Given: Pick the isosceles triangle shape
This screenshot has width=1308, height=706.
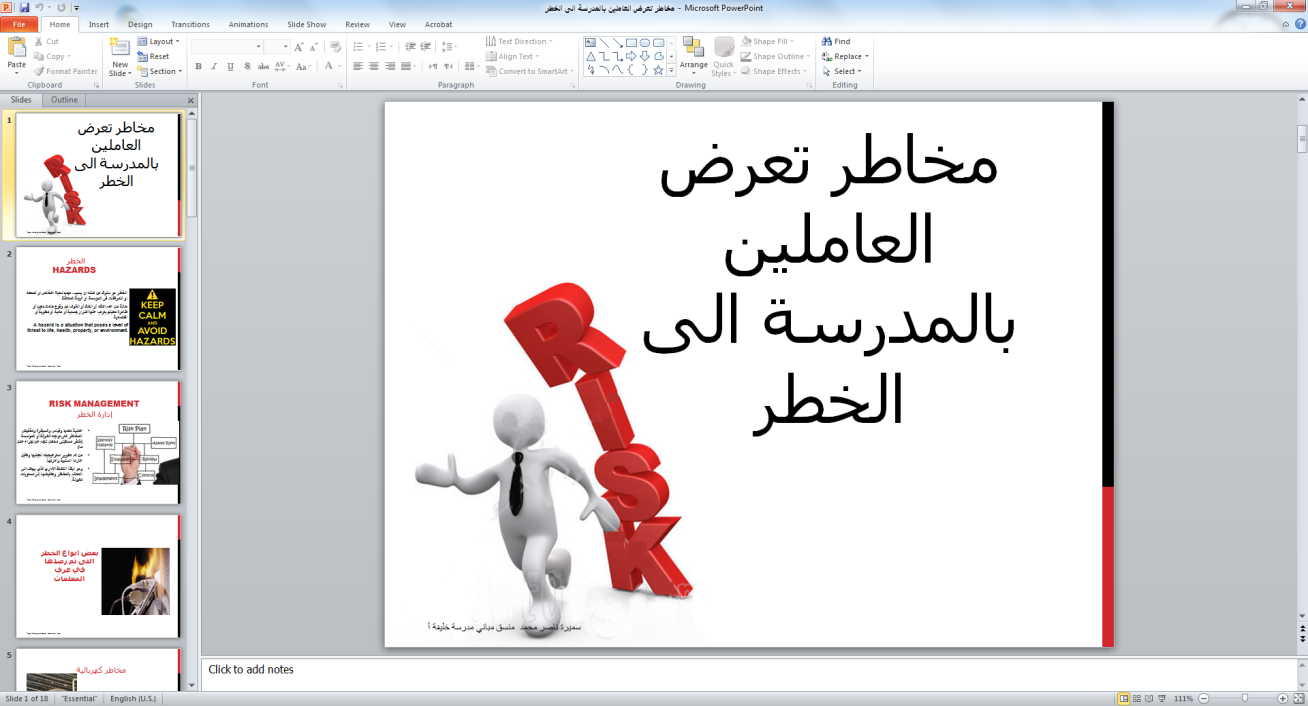Looking at the screenshot, I should 590,57.
